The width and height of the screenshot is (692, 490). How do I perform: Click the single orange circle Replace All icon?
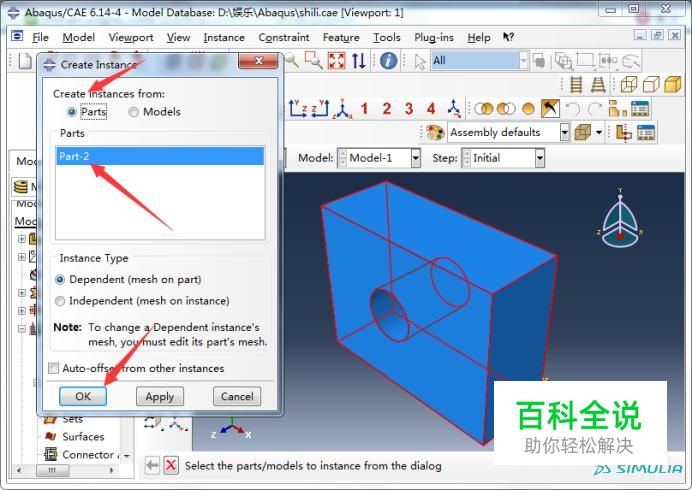click(x=528, y=109)
